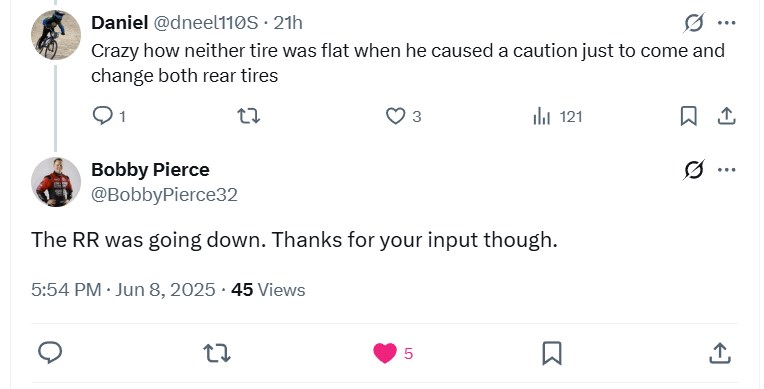Viewport: 764px width, 389px height.
Task: Open Daniel's profile picture
Action: tap(56, 35)
